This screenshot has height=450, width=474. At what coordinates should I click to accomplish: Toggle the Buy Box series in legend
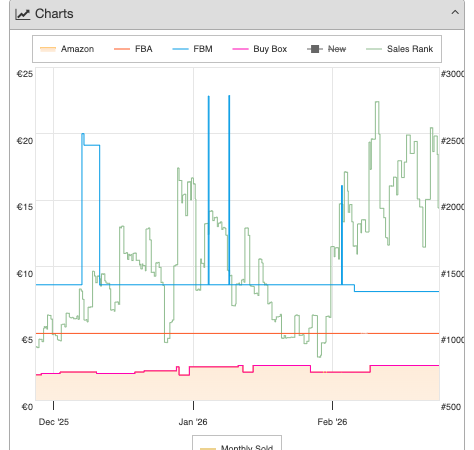pos(260,49)
